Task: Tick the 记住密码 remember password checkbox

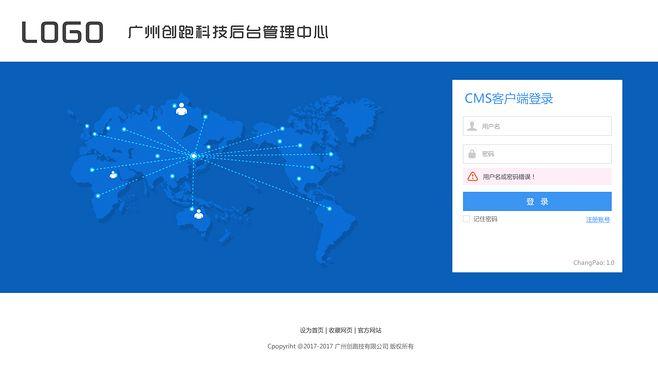Action: [467, 219]
